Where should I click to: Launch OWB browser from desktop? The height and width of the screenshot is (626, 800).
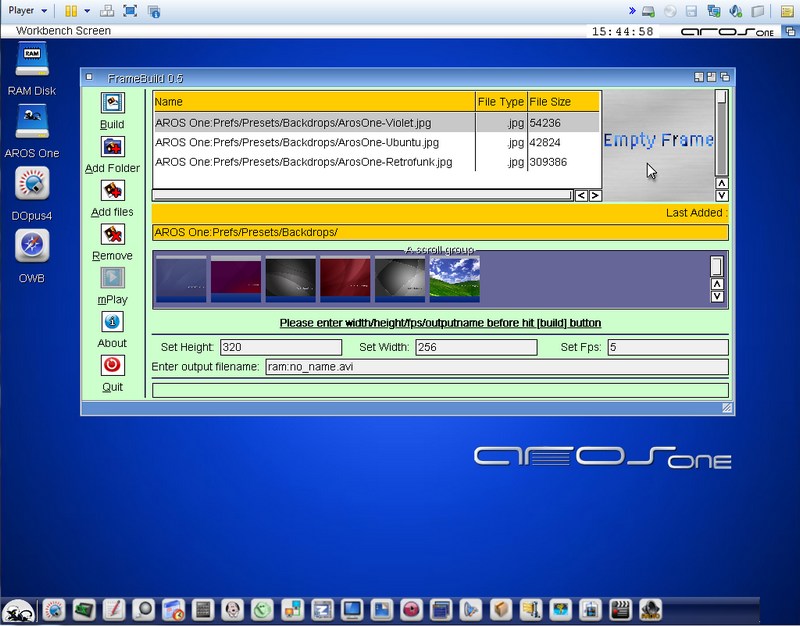[32, 246]
